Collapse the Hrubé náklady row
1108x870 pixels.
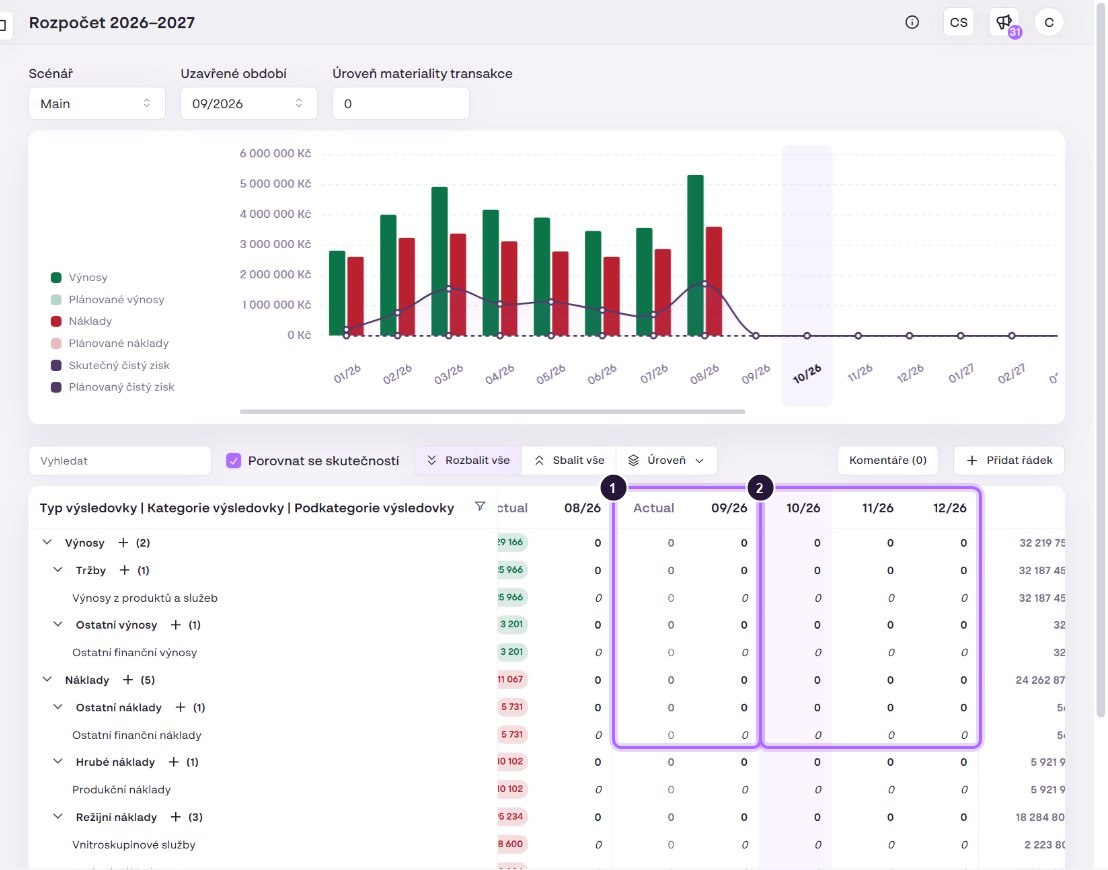(58, 762)
